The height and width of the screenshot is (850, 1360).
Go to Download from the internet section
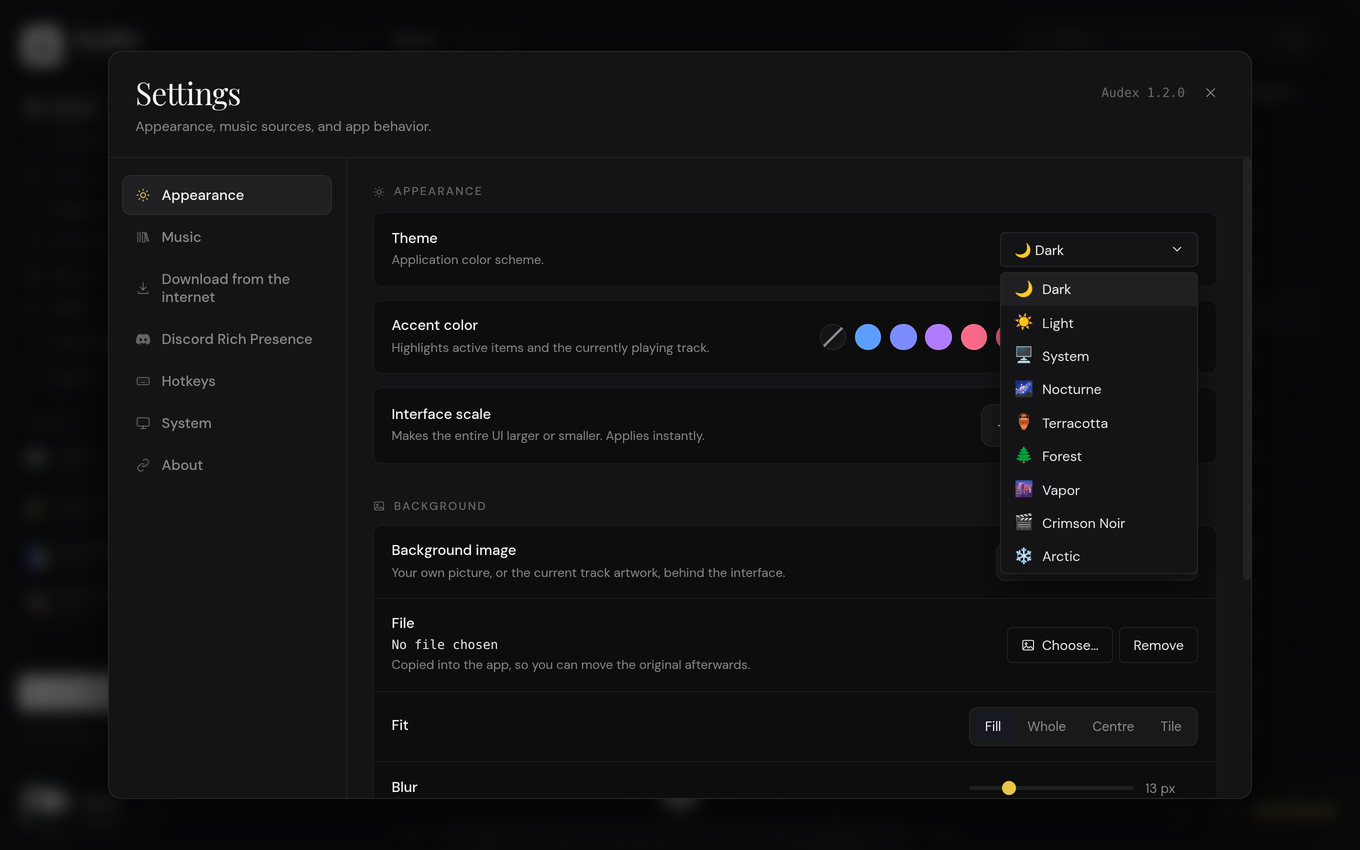point(227,288)
